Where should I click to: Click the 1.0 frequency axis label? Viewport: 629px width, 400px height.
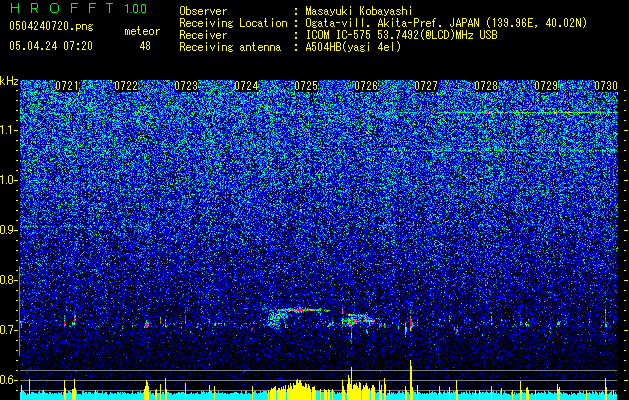[8, 180]
